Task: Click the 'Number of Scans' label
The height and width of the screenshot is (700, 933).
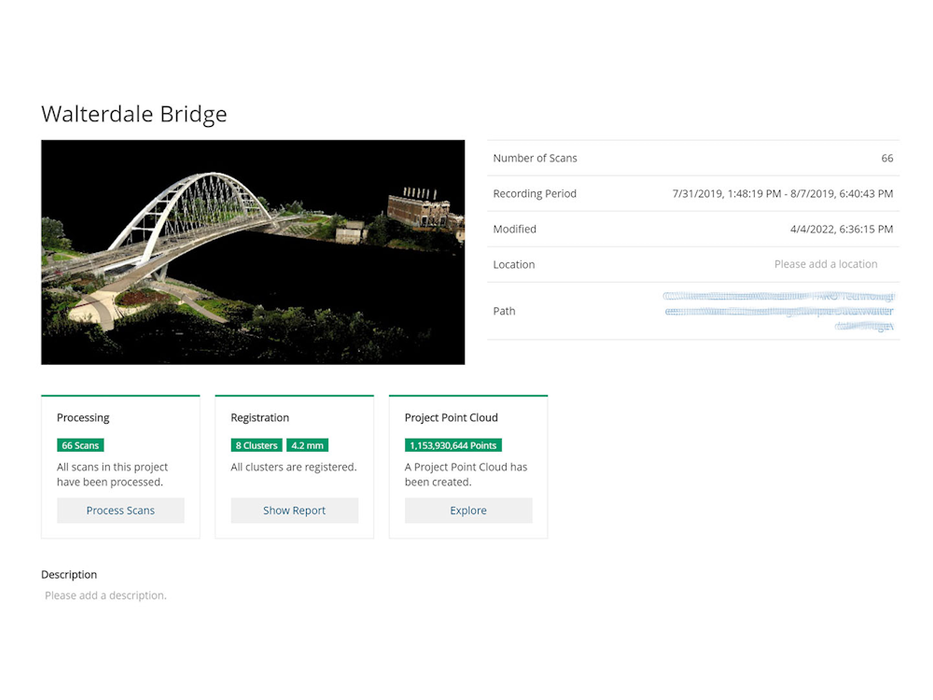Action: coord(535,158)
